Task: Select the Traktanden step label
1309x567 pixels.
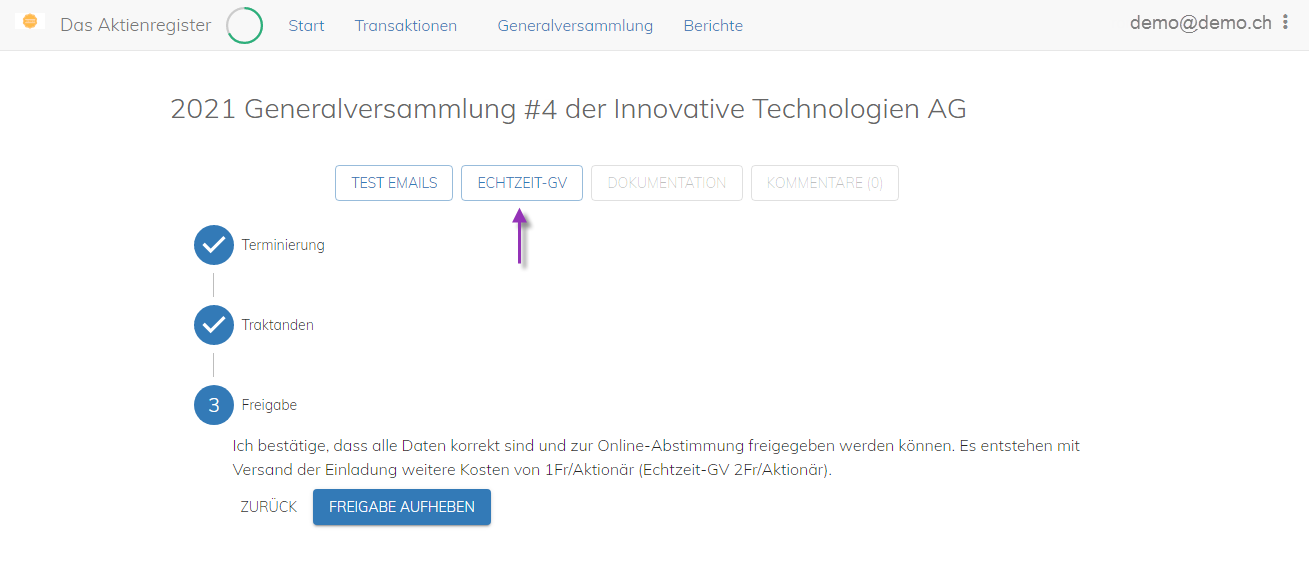Action: pos(278,325)
